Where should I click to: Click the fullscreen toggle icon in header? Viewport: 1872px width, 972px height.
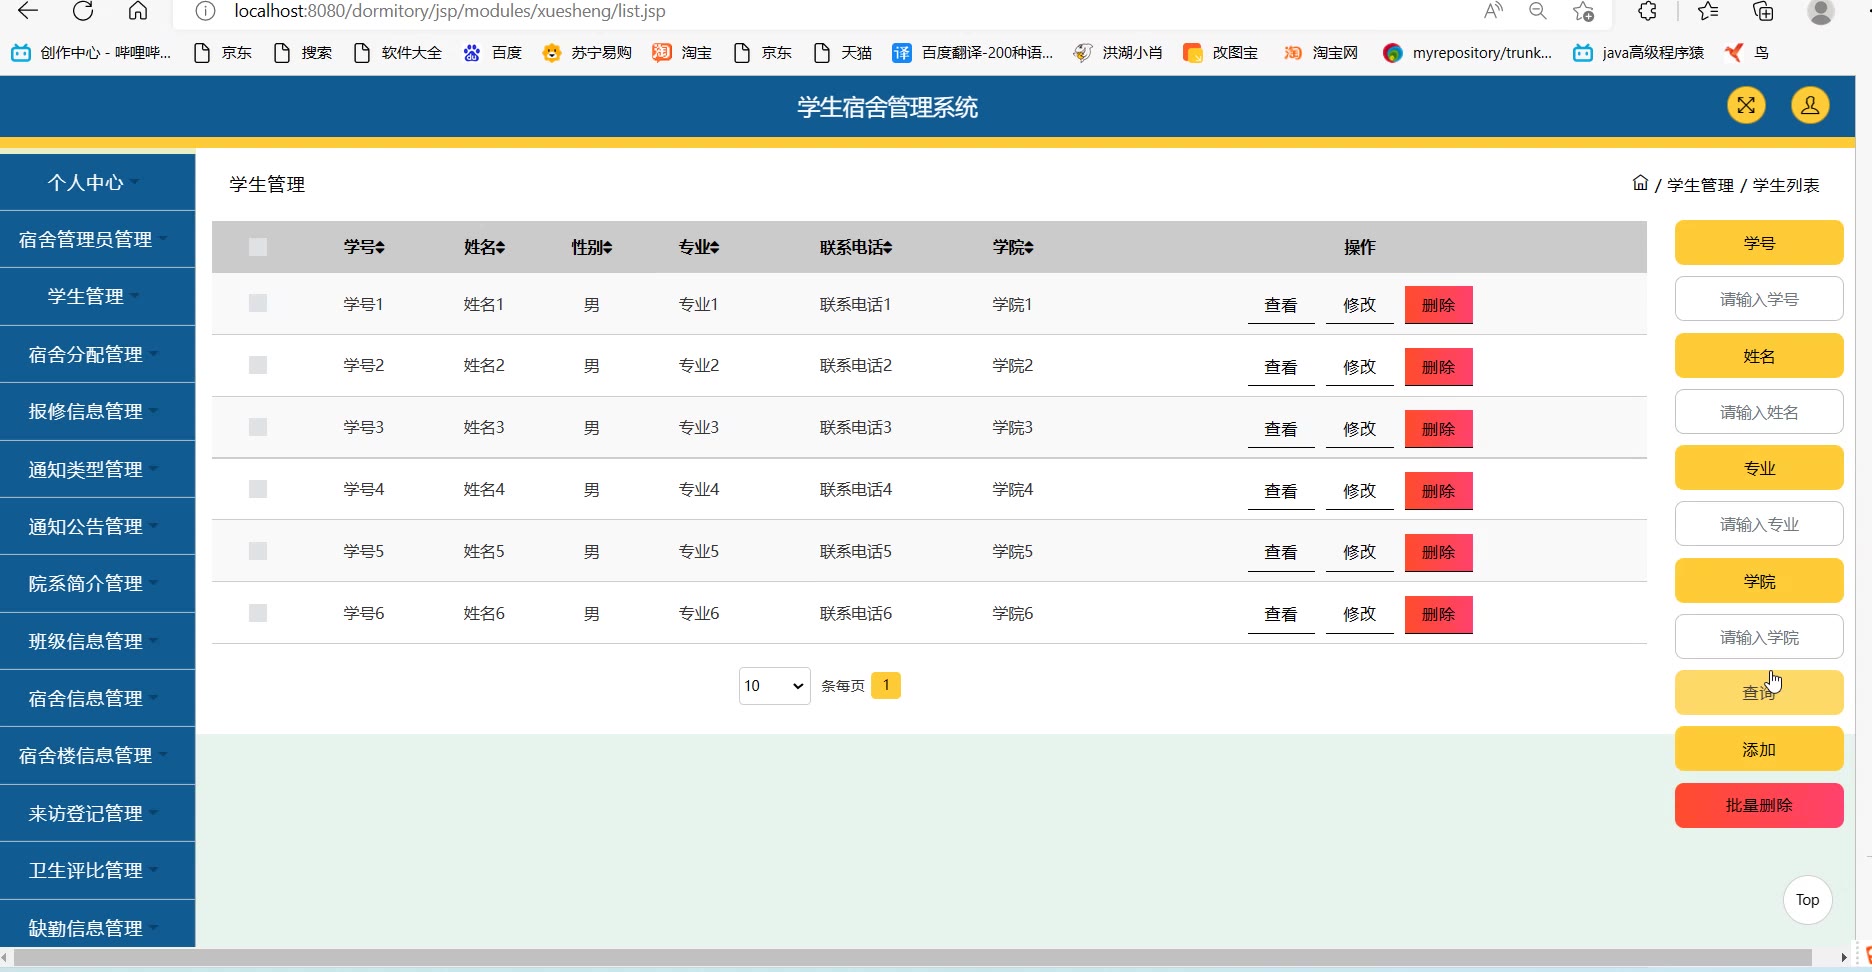pos(1745,106)
